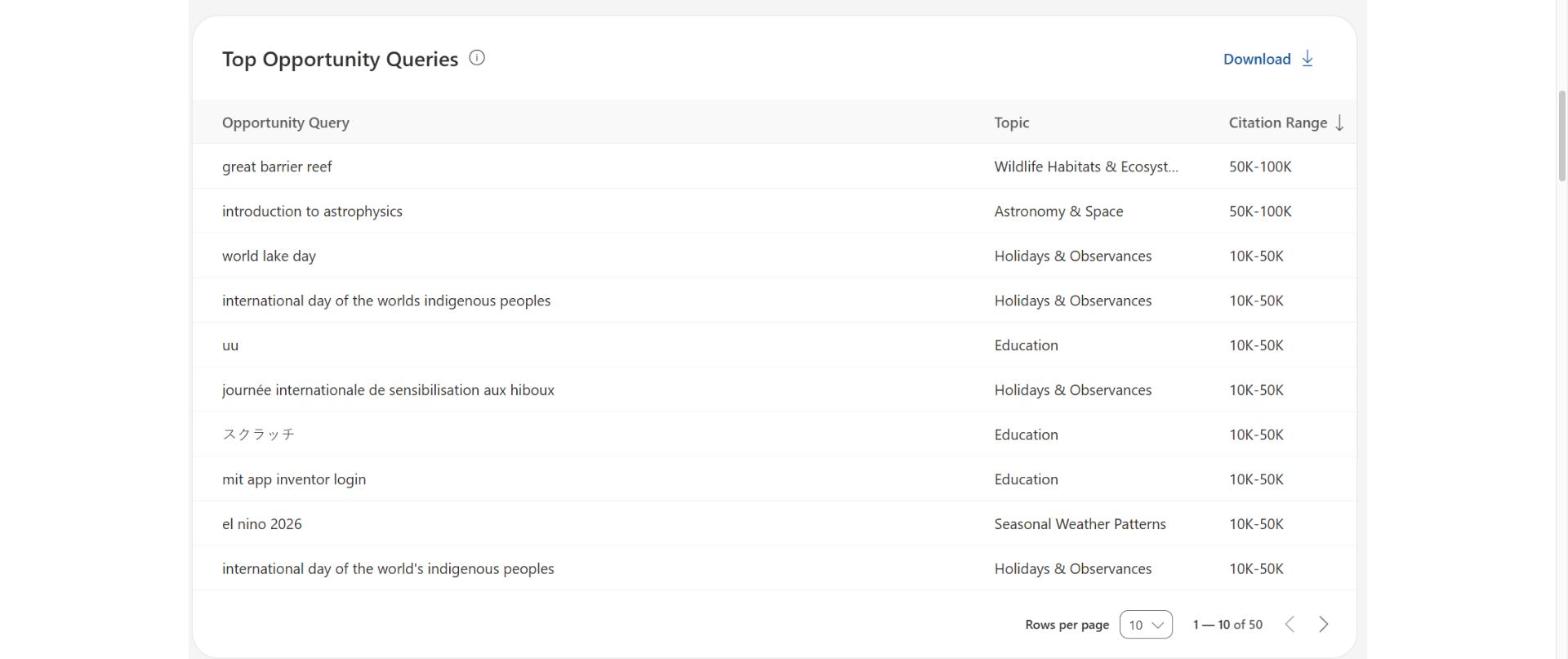
Task: Select the 'great barrier reef' query
Action: (x=277, y=167)
